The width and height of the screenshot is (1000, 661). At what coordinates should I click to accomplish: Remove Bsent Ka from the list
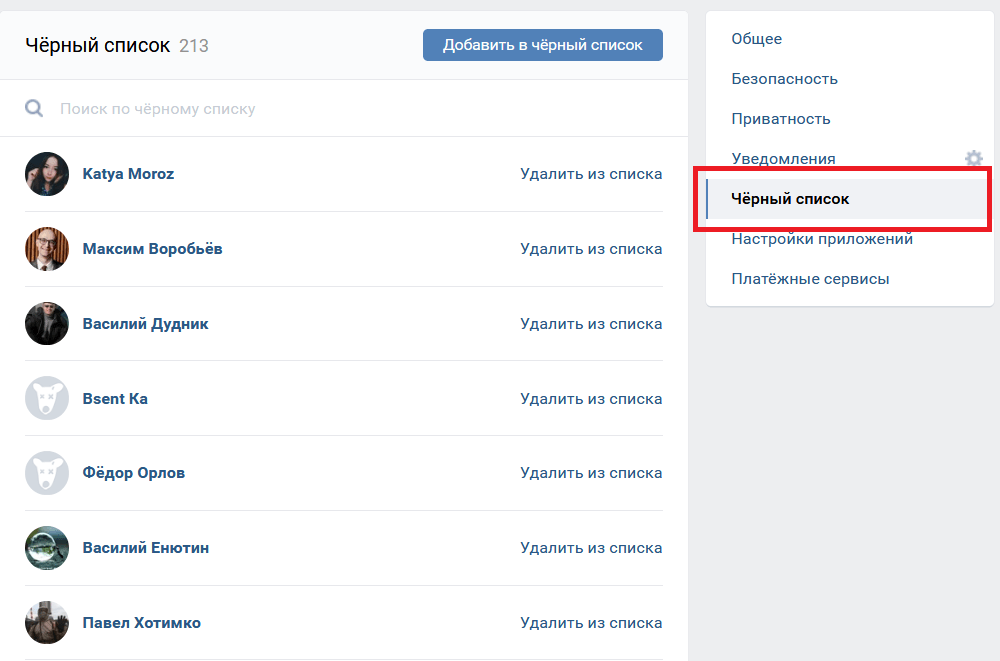591,399
